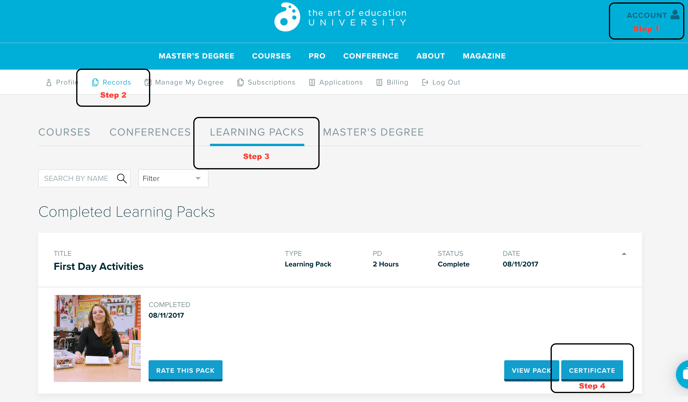Open Master's Degree nav menu
The image size is (688, 402).
pos(196,56)
